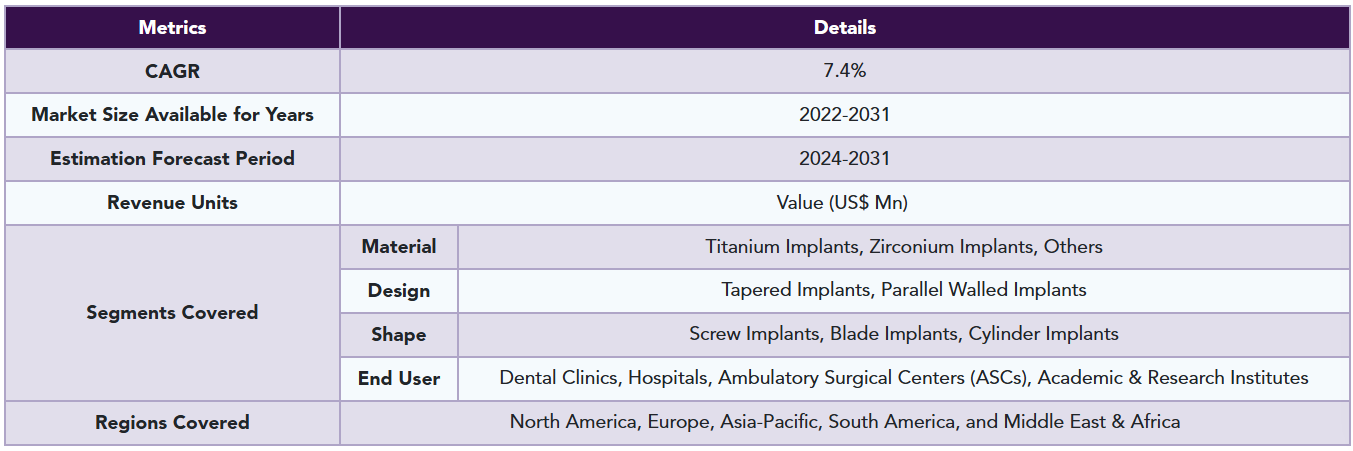The height and width of the screenshot is (451, 1353).
Task: Click the Material segment label
Action: 399,247
